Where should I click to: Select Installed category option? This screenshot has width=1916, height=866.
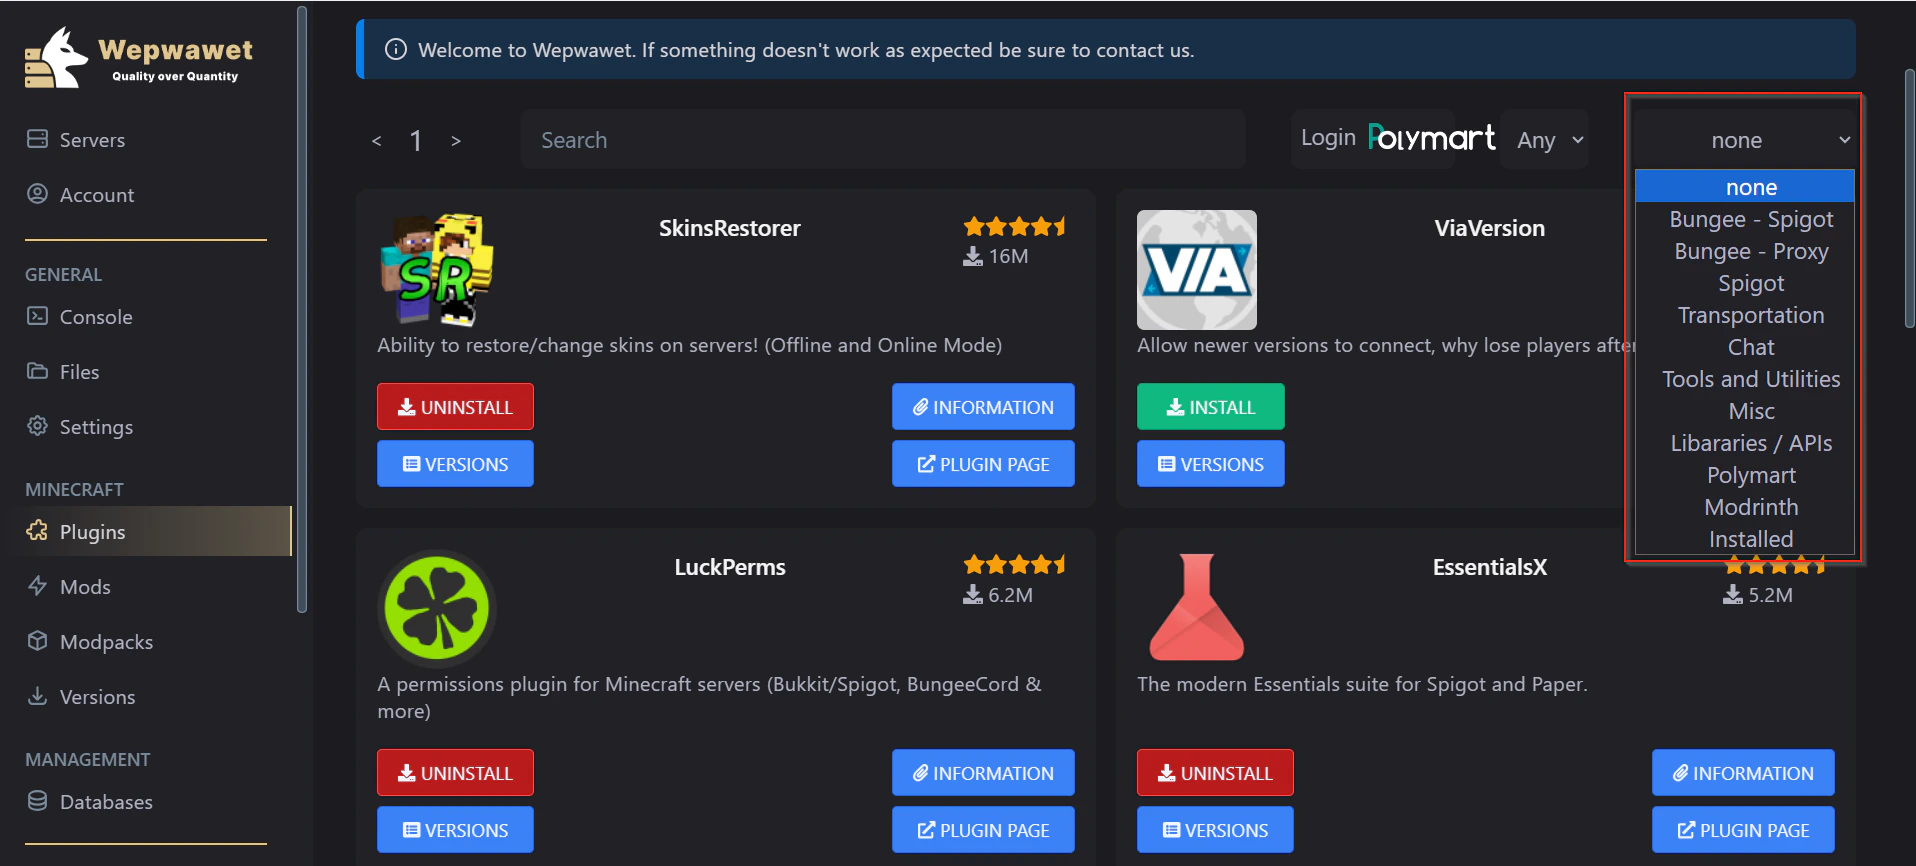pyautogui.click(x=1745, y=539)
